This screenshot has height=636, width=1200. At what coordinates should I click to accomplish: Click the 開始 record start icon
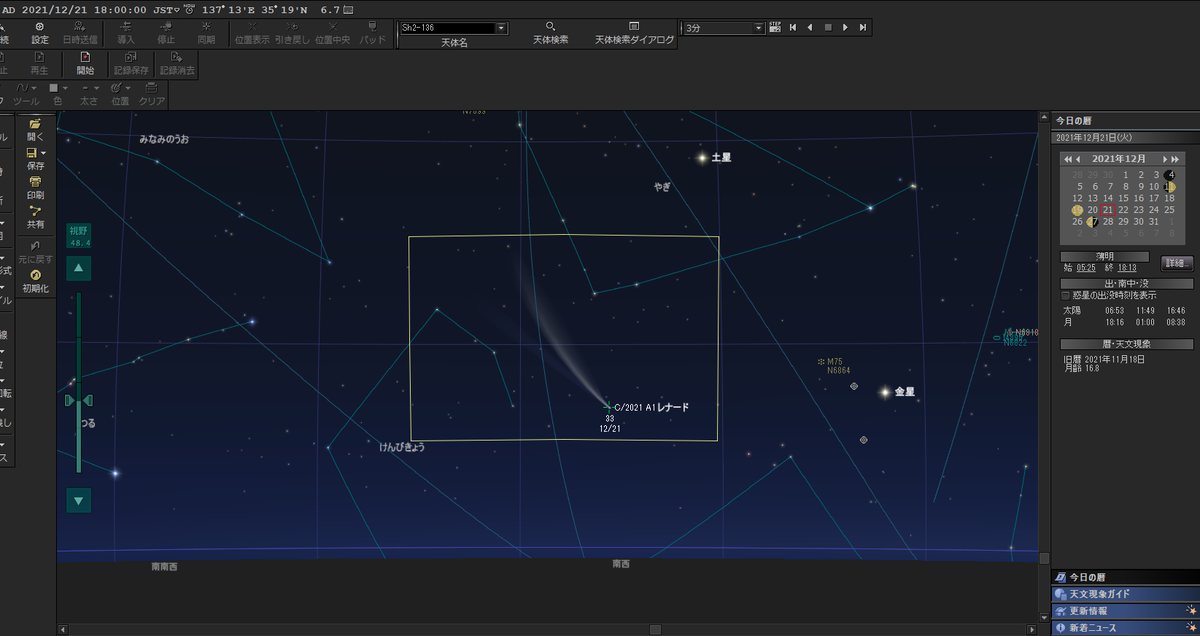tap(85, 64)
